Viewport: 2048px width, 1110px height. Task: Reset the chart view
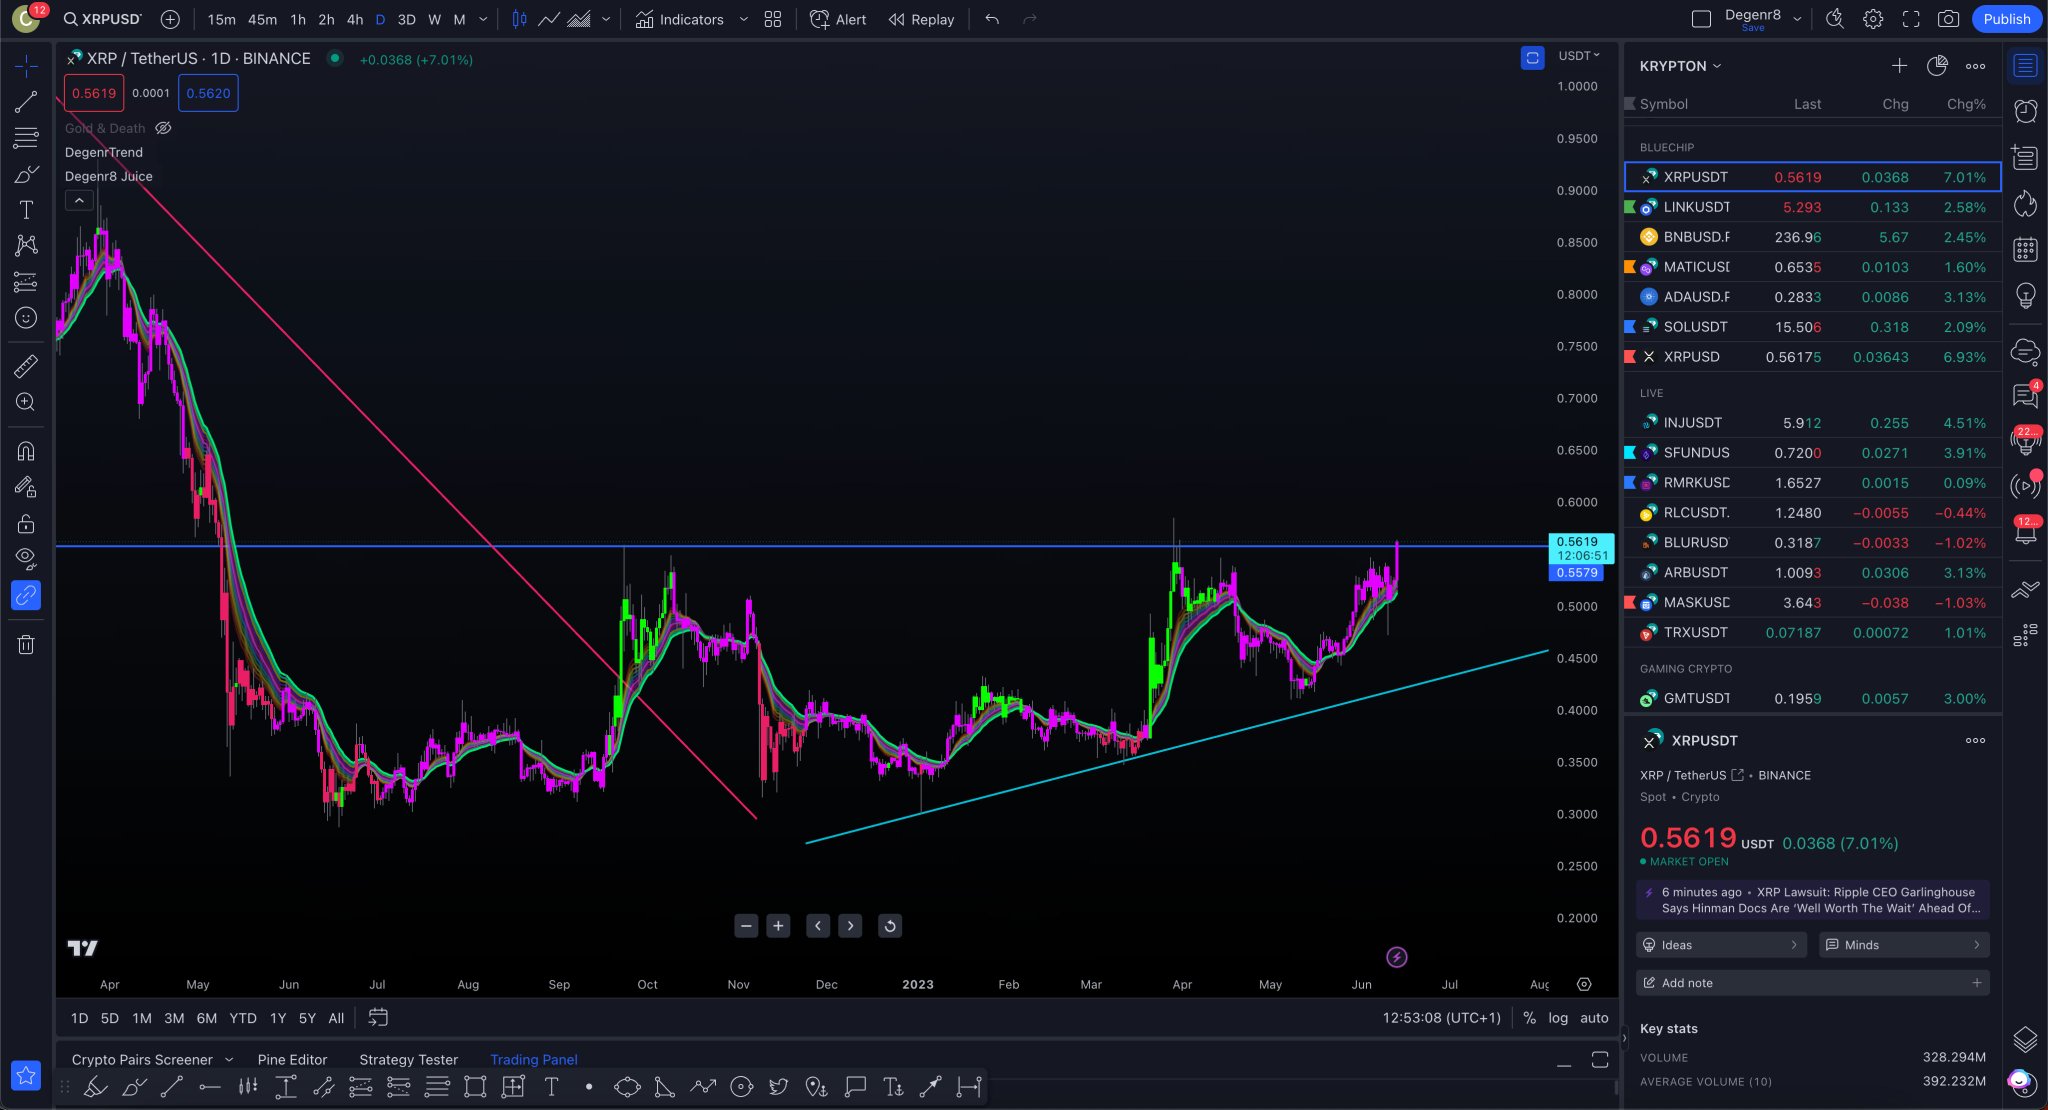(889, 926)
